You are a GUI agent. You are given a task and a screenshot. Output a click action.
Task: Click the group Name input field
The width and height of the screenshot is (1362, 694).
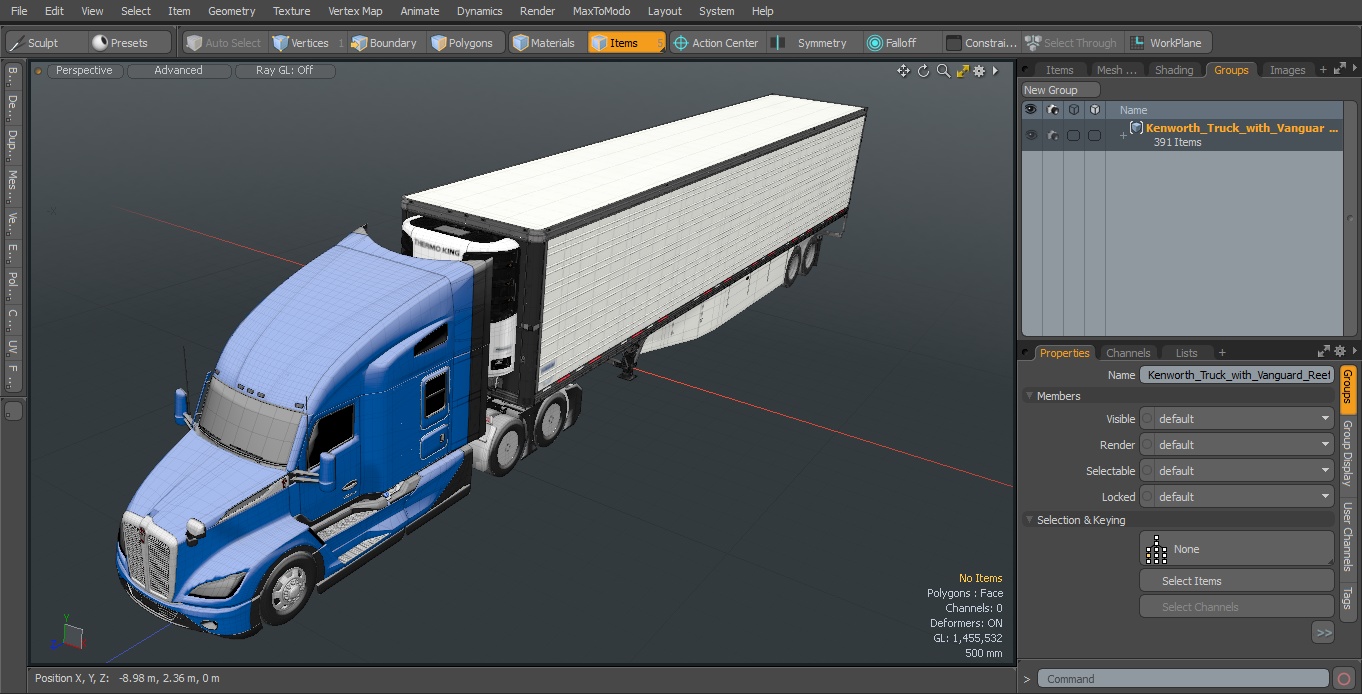(x=1237, y=375)
